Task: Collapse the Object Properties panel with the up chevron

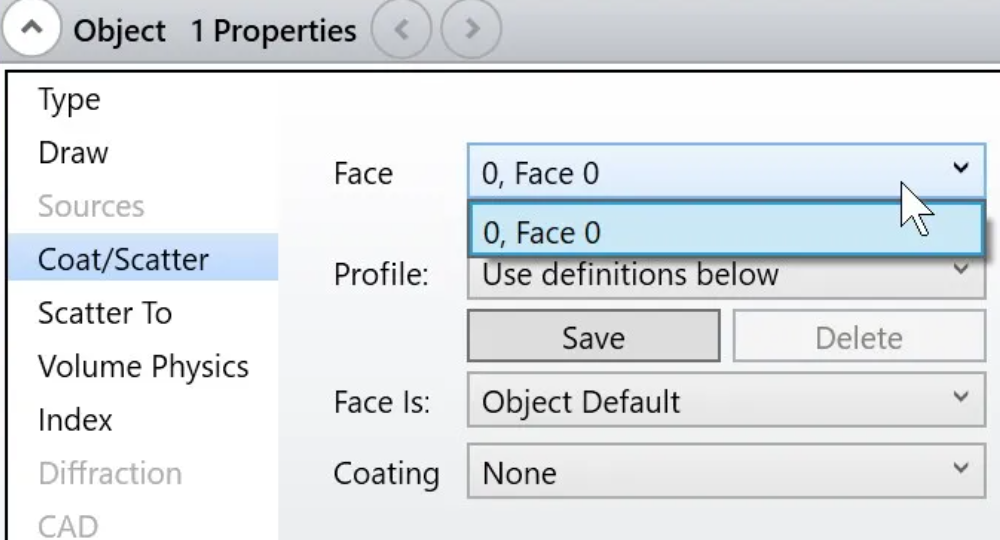Action: coord(31,29)
